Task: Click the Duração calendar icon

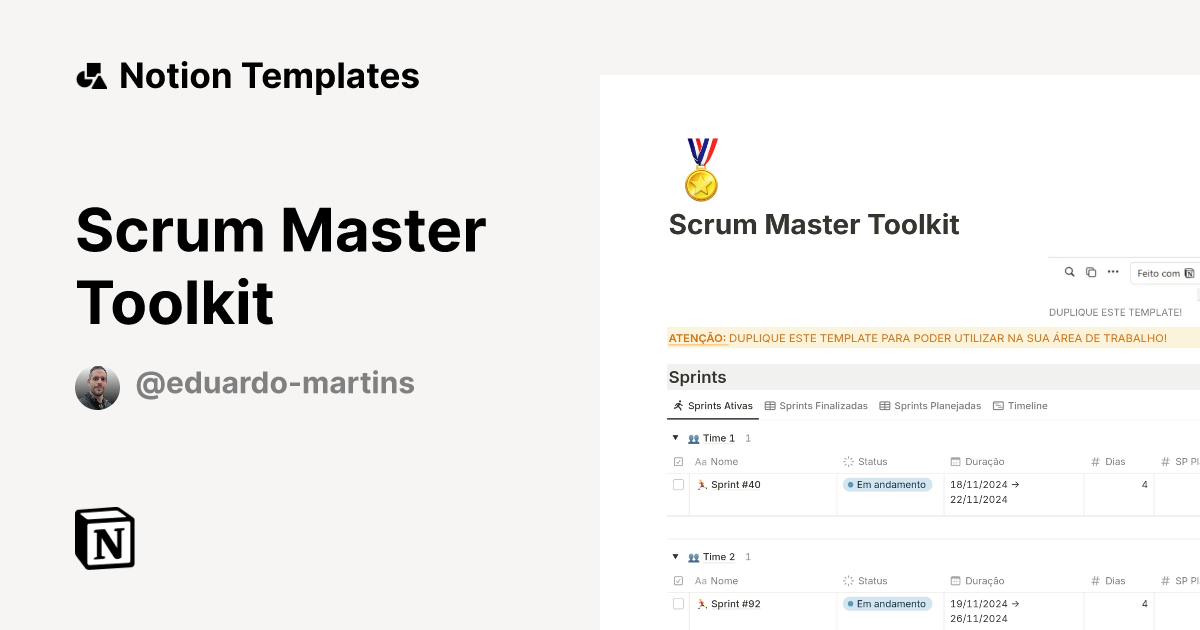Action: click(x=956, y=461)
